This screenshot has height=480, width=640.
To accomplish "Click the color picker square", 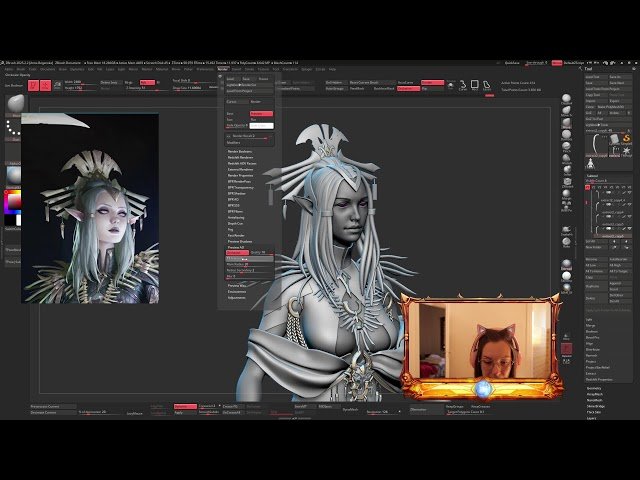I will point(13,201).
